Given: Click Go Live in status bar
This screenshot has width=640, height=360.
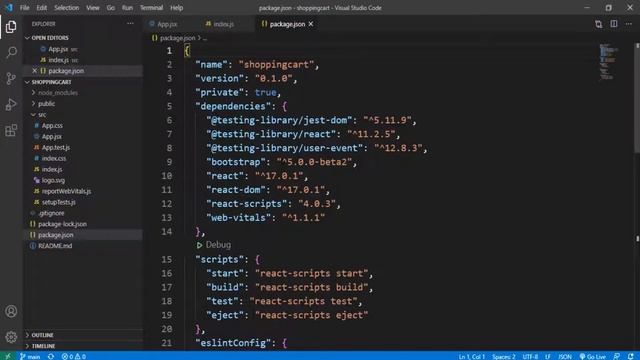Looking at the screenshot, I should pos(593,356).
